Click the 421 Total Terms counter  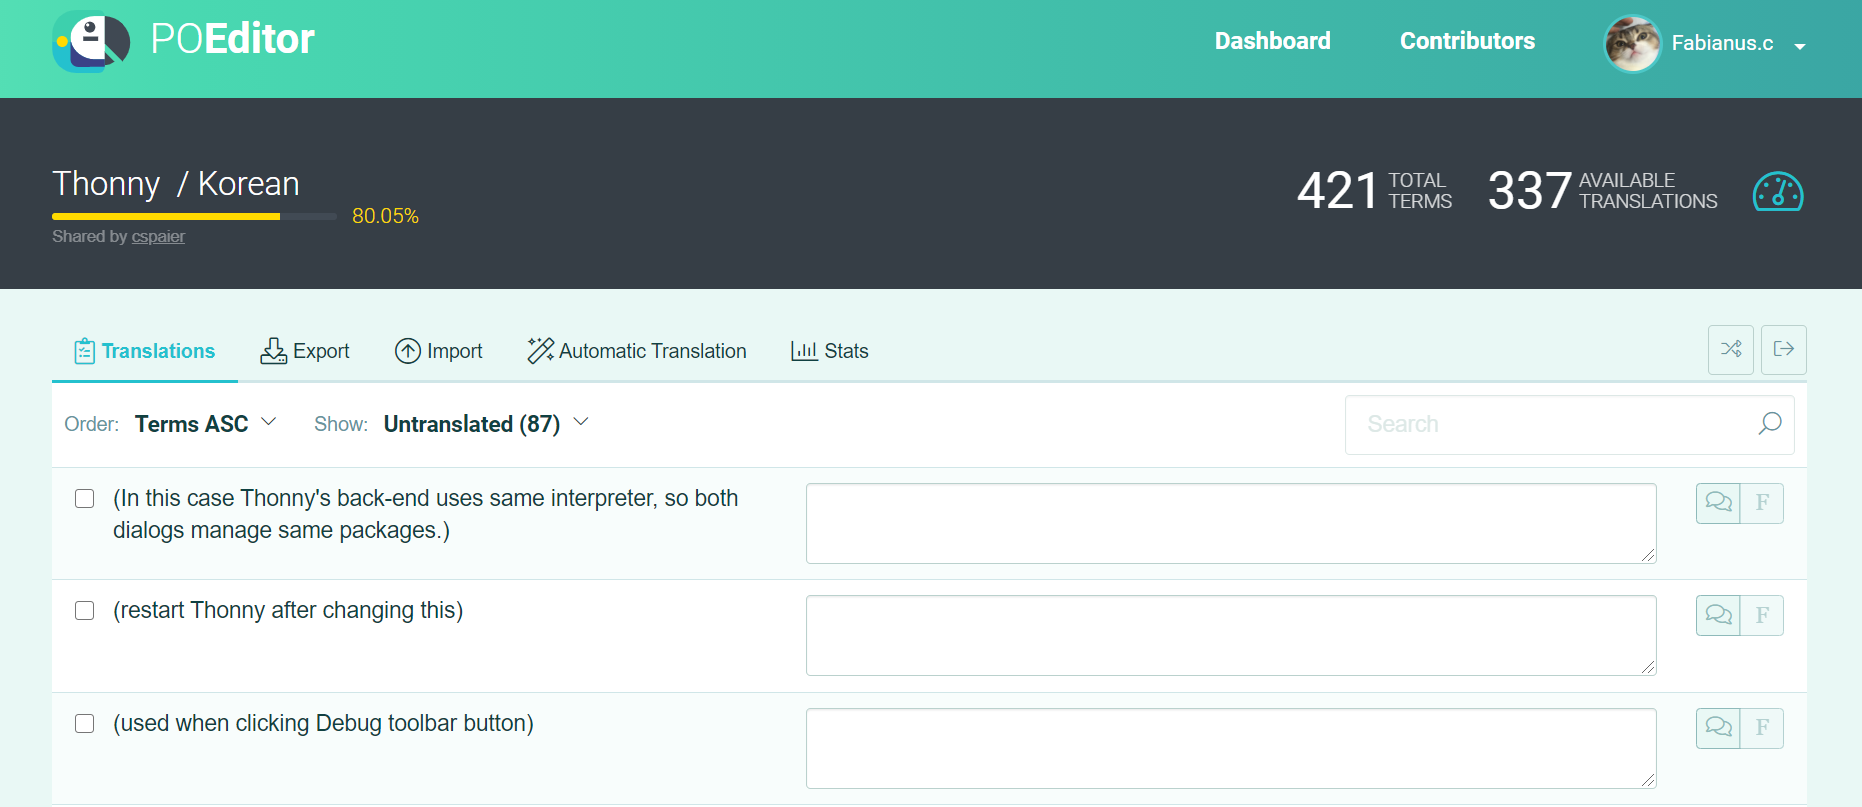tap(1375, 190)
